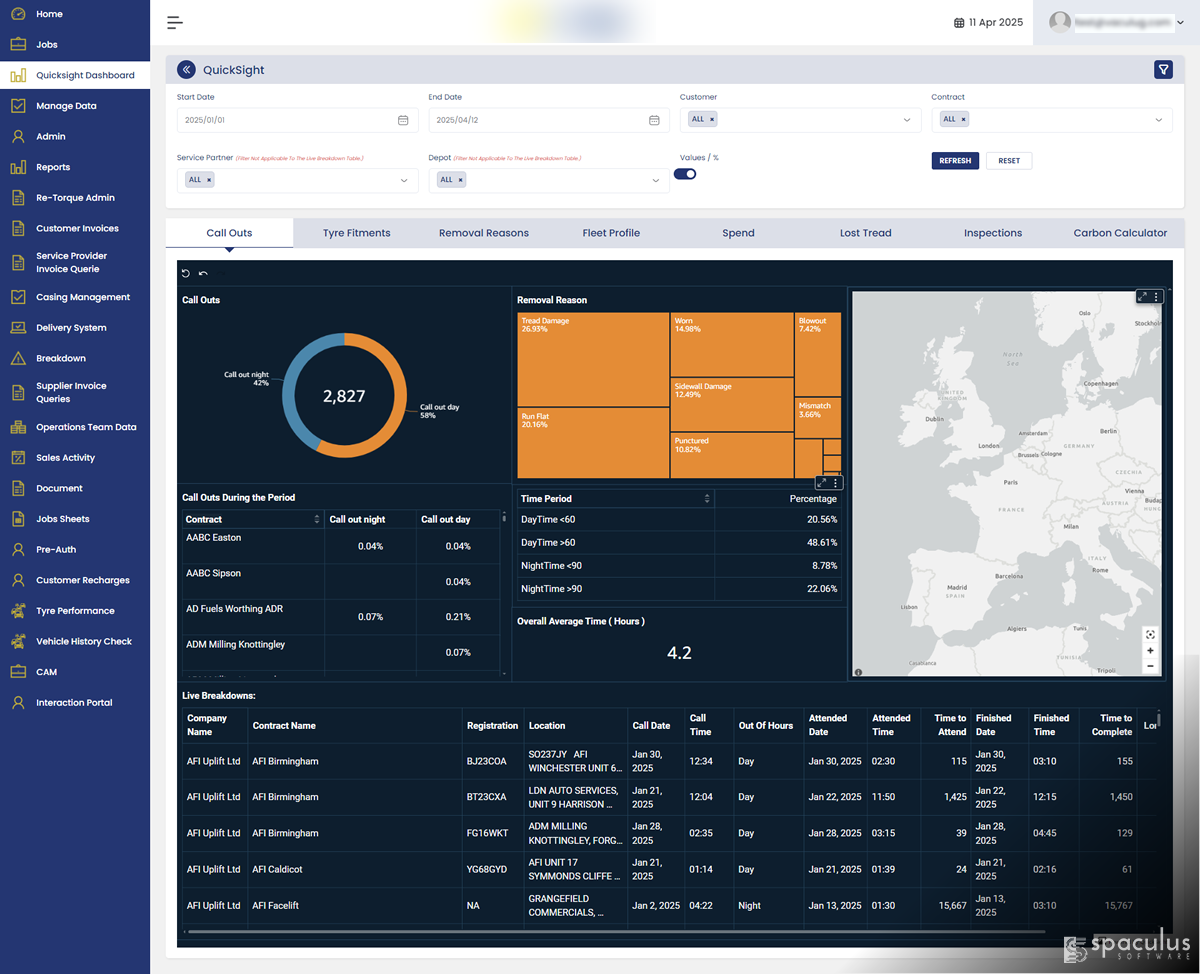Click the Operations Team Data building icon
Screen dimensions: 1200x974
click(18, 427)
